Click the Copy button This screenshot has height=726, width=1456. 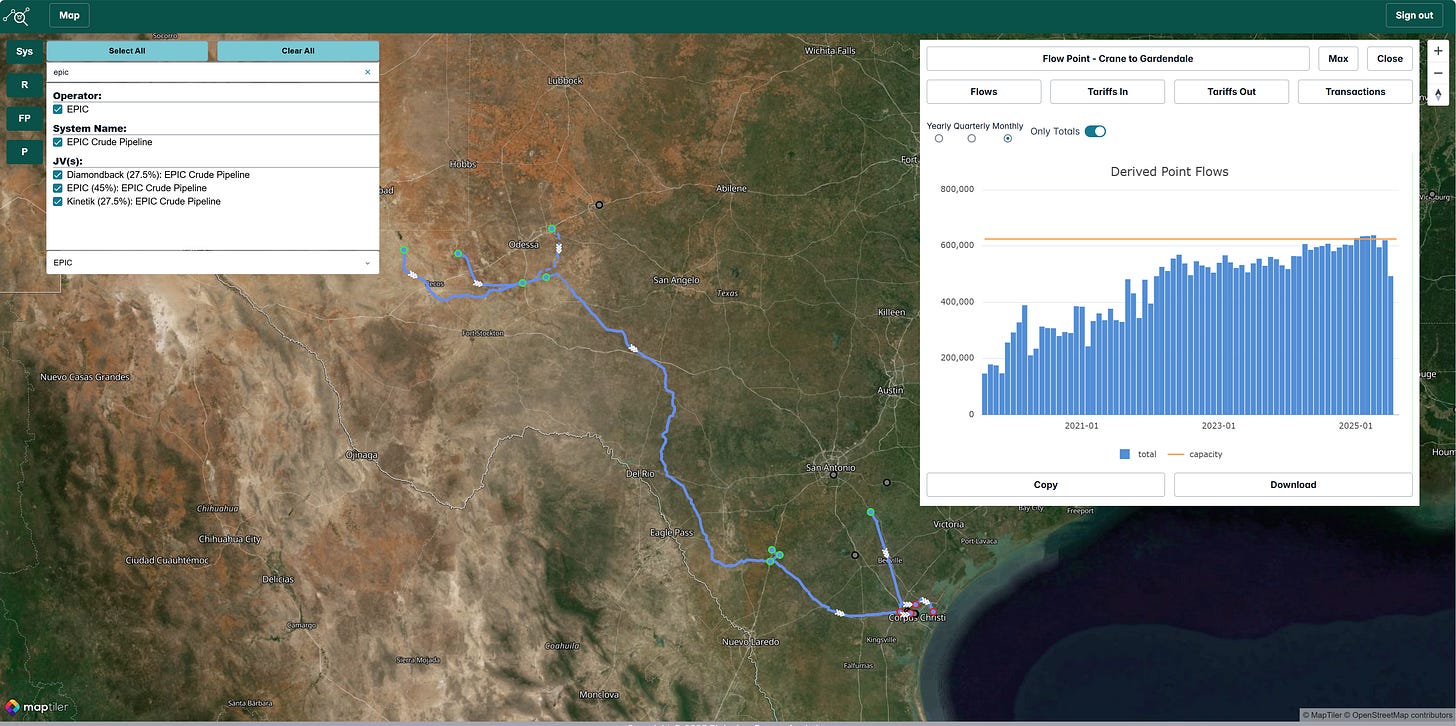click(1045, 484)
